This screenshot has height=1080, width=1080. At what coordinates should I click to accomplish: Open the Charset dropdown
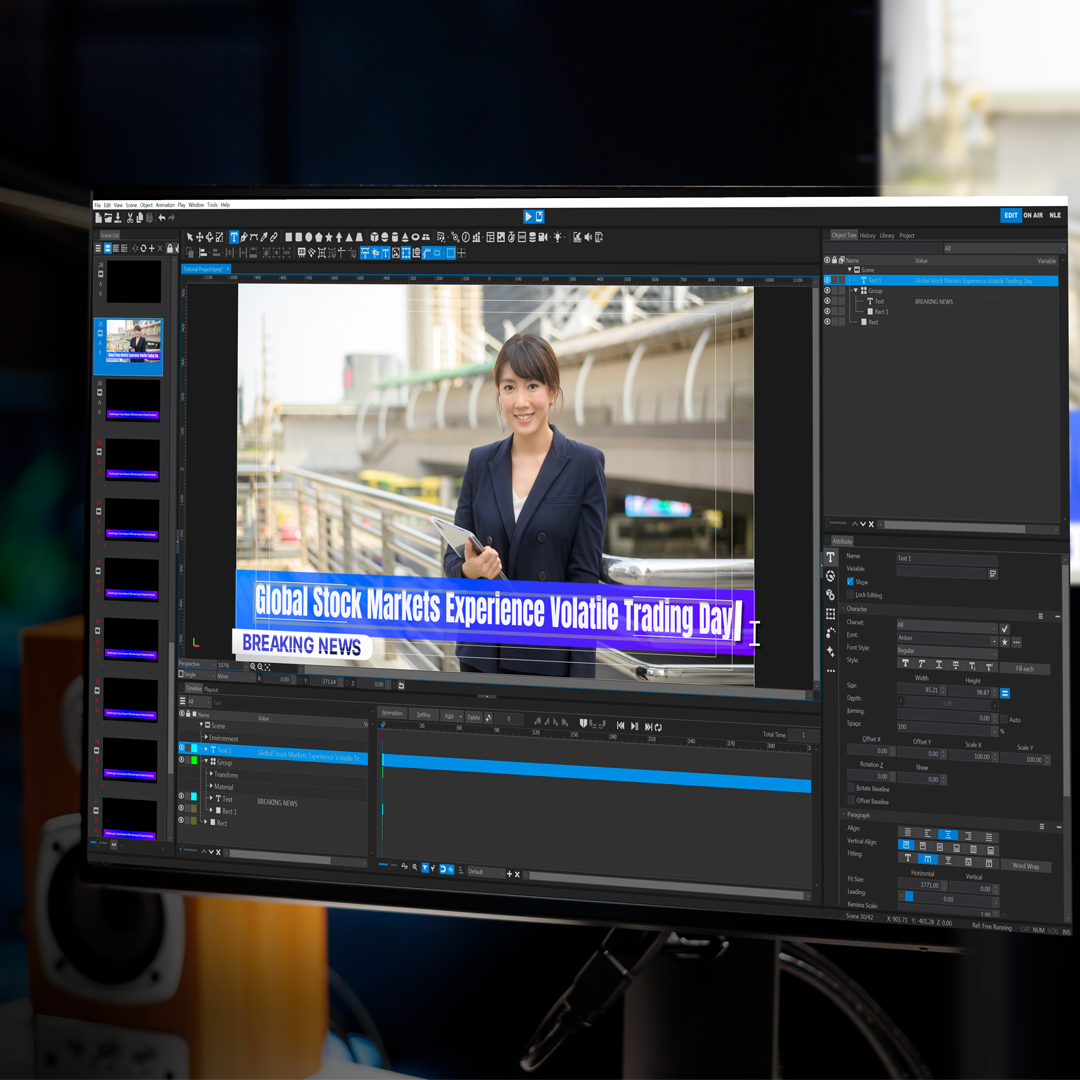[947, 625]
